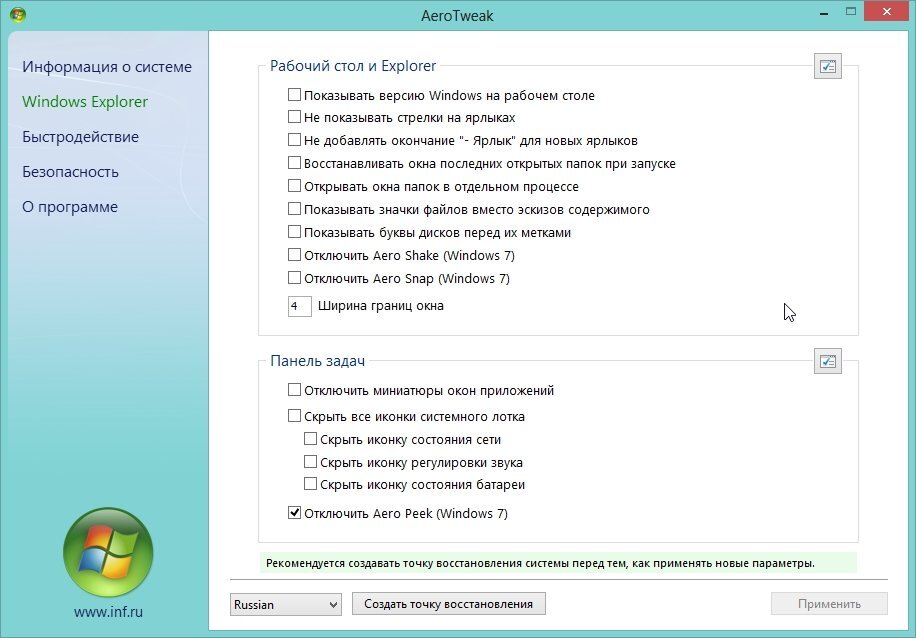Check Скрыть иконку регулировки звука
The image size is (916, 638).
(x=311, y=462)
